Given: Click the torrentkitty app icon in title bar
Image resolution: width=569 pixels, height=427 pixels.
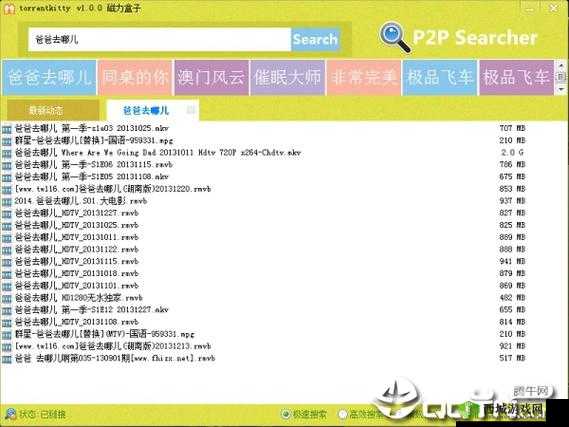Looking at the screenshot, I should [x=9, y=8].
